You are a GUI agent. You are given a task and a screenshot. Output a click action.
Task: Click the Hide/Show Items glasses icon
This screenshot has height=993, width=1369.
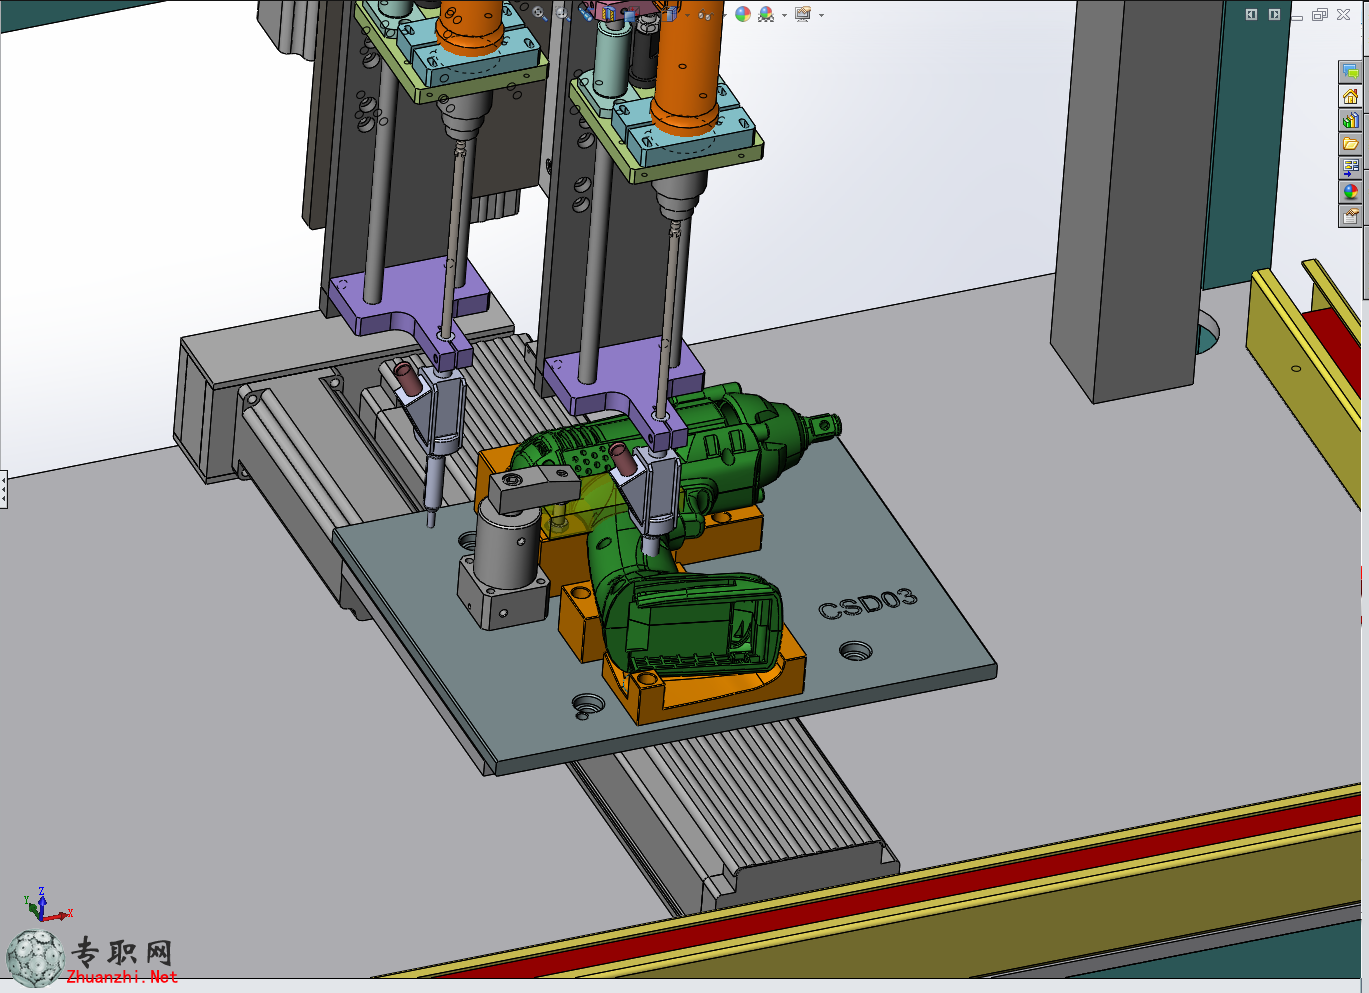[706, 15]
